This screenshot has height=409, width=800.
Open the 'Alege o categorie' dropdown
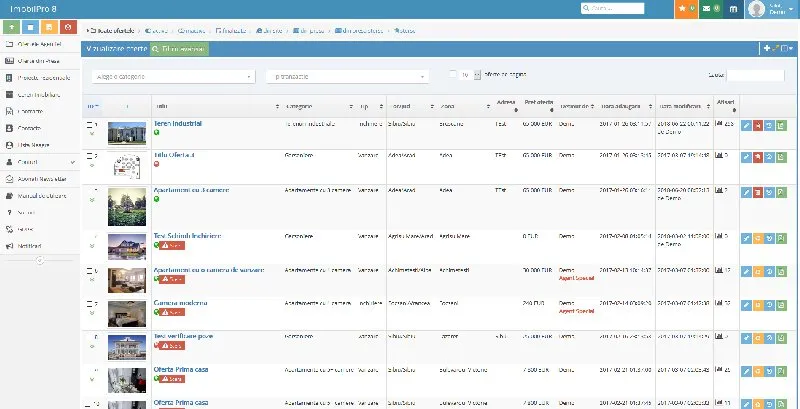pyautogui.click(x=173, y=76)
